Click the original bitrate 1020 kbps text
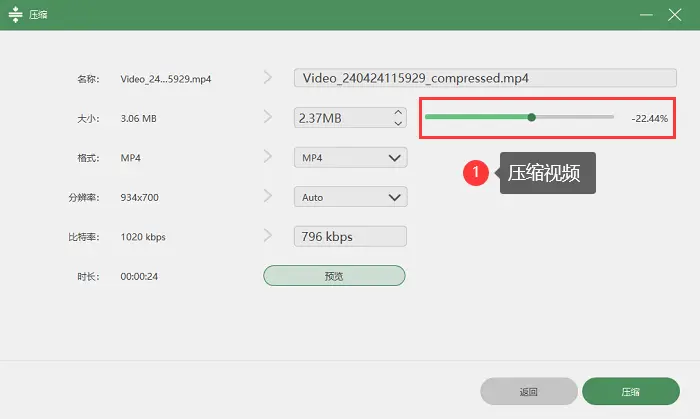700x419 pixels. point(143,237)
